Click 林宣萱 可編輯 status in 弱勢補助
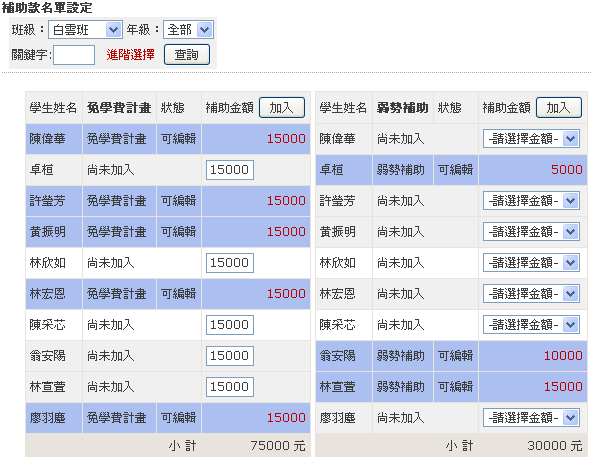The height and width of the screenshot is (461, 591). [455, 387]
